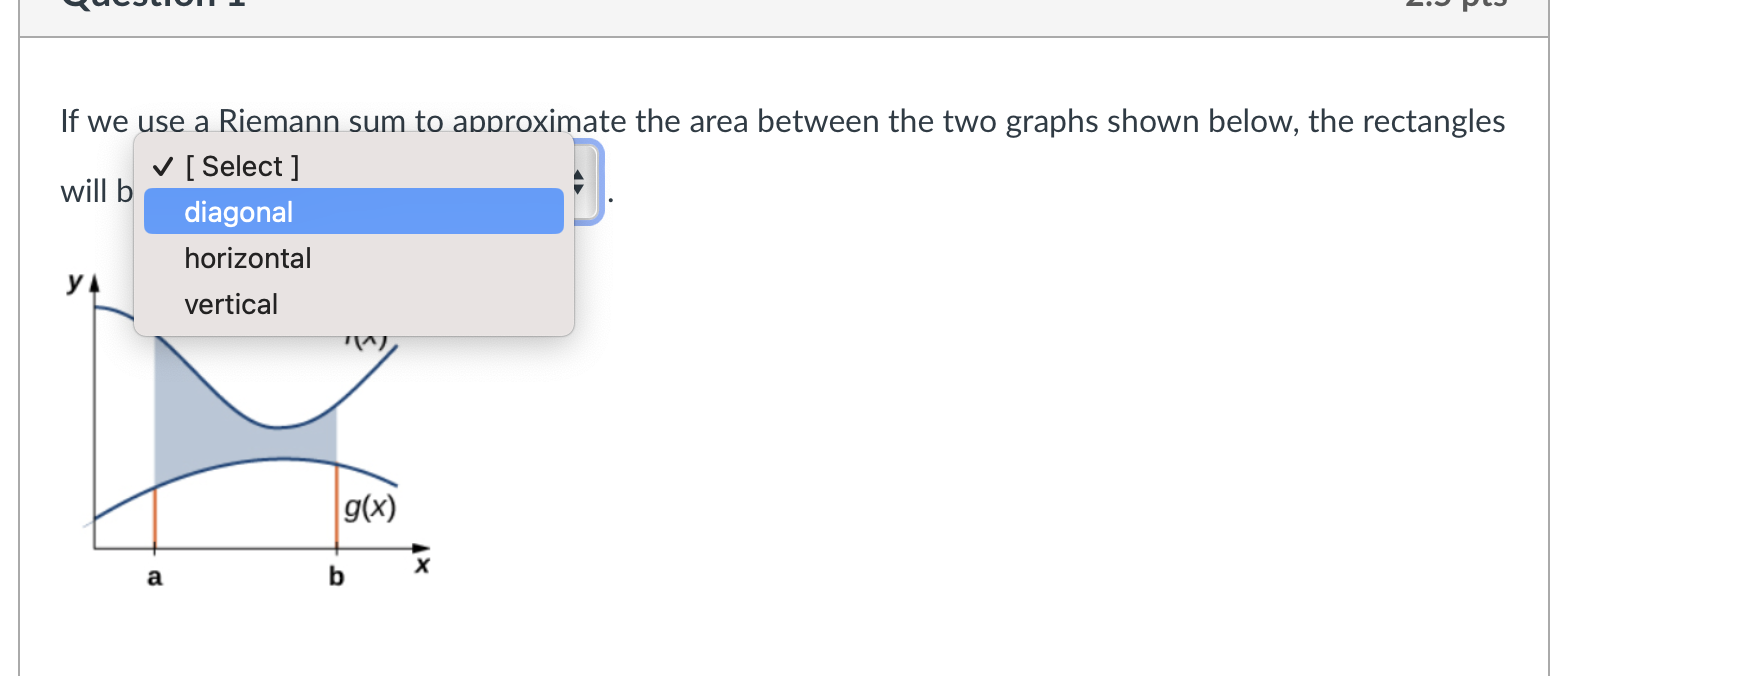Click the point labeled "a" on the x-axis

pos(155,577)
